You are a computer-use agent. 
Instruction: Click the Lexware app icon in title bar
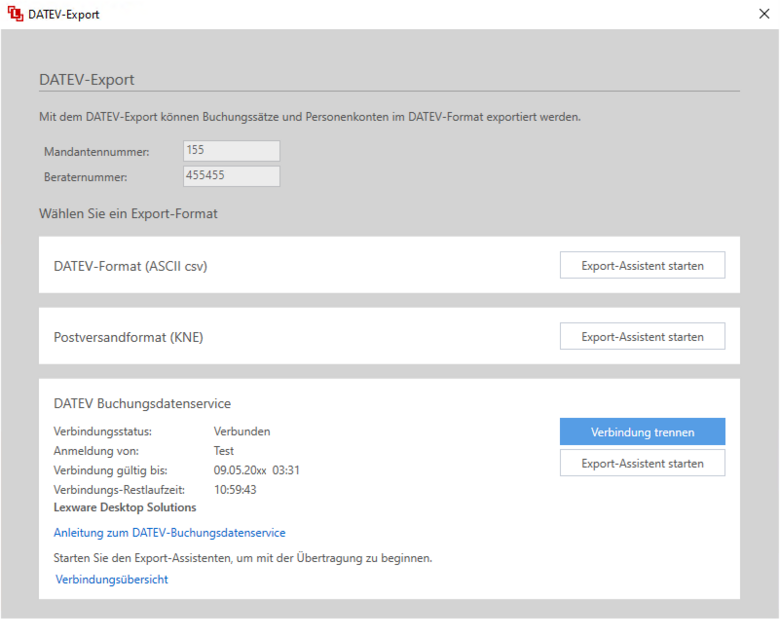pos(15,14)
